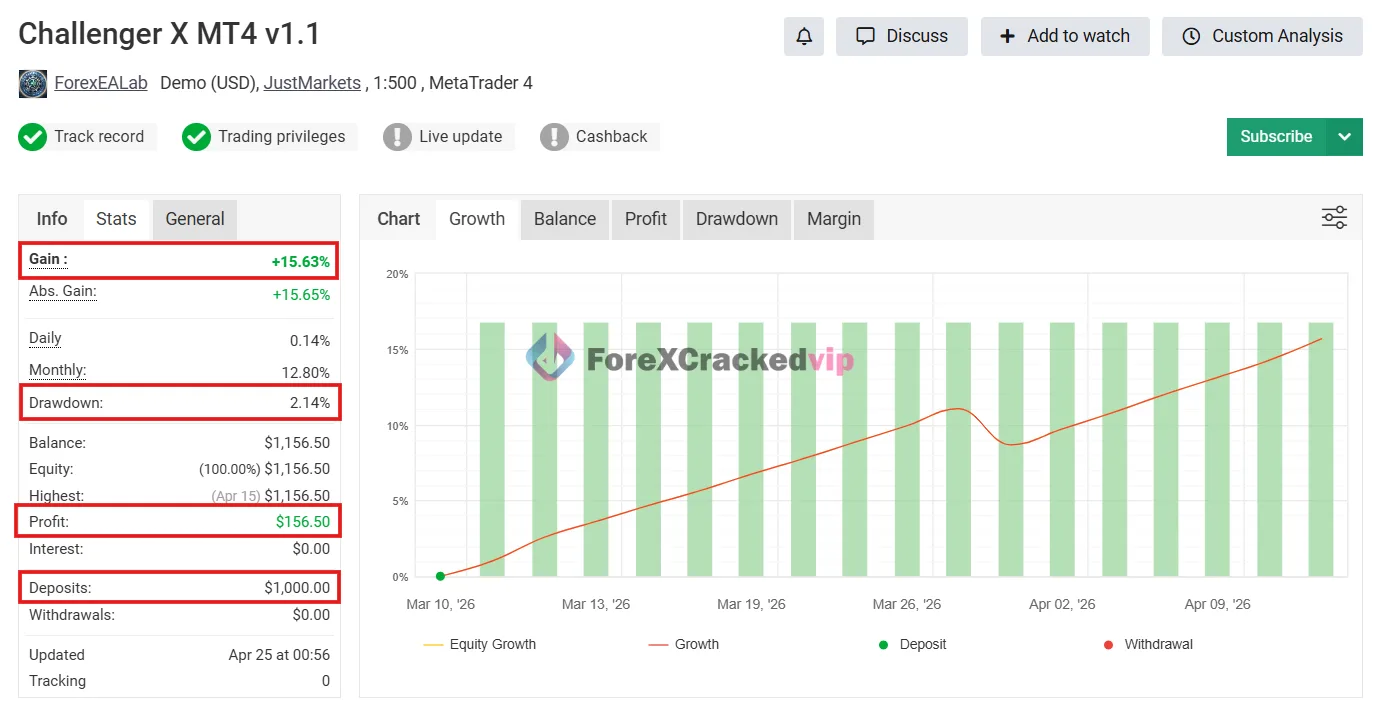Click the Deposits $1,000.00 value
Image resolution: width=1380 pixels, height=717 pixels.
(x=297, y=588)
